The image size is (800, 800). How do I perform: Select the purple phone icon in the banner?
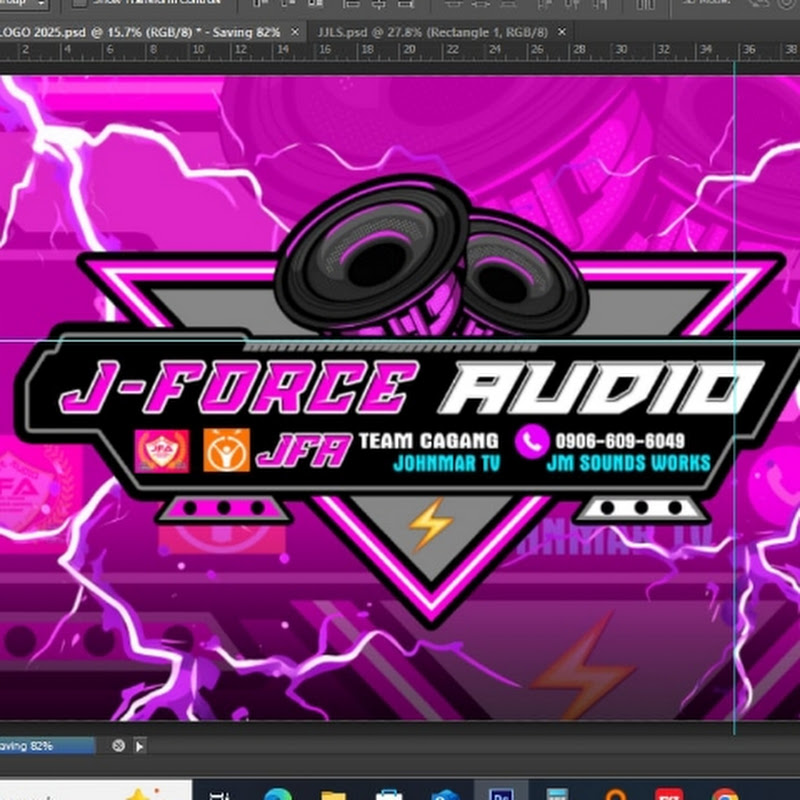(x=532, y=440)
